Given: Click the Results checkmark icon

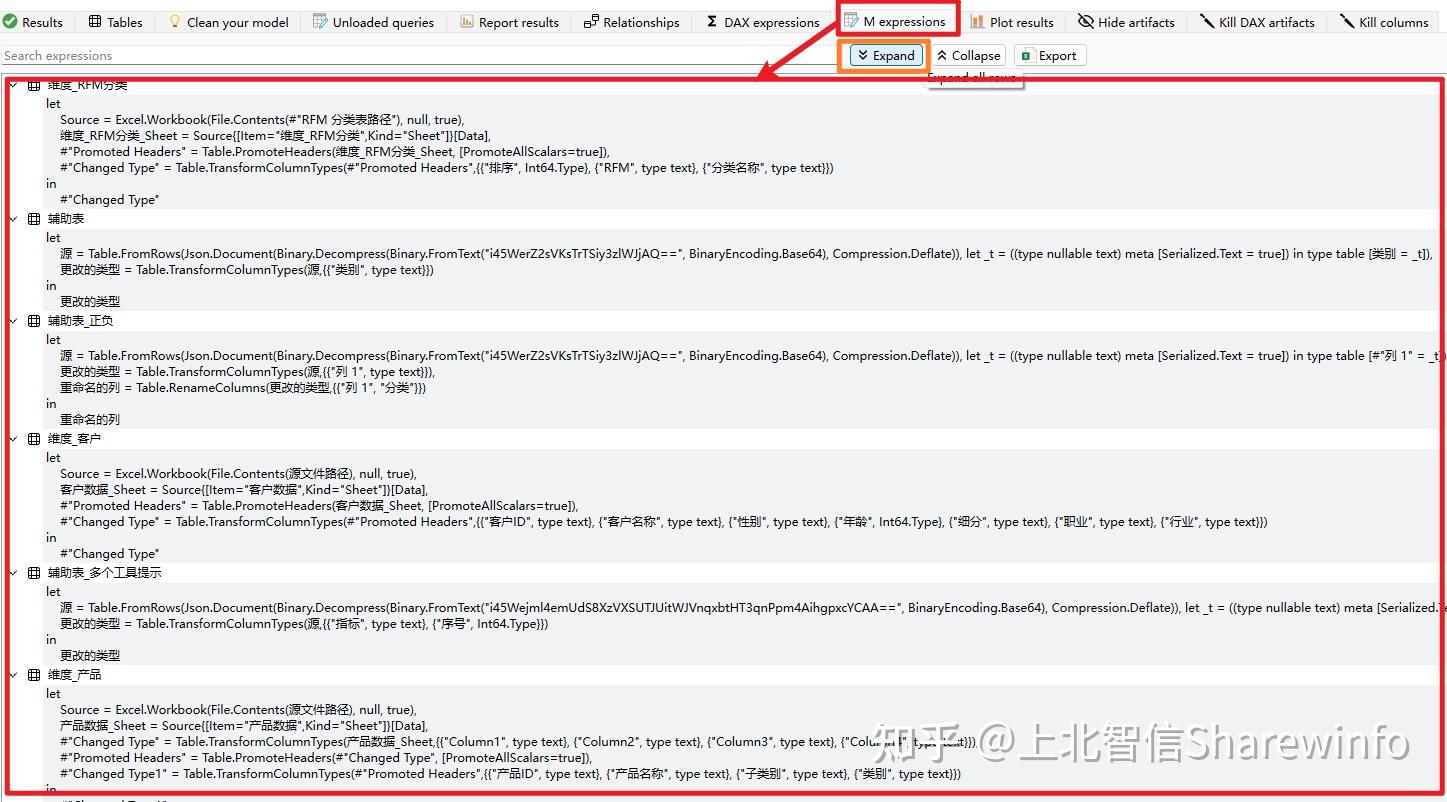Looking at the screenshot, I should (x=10, y=21).
